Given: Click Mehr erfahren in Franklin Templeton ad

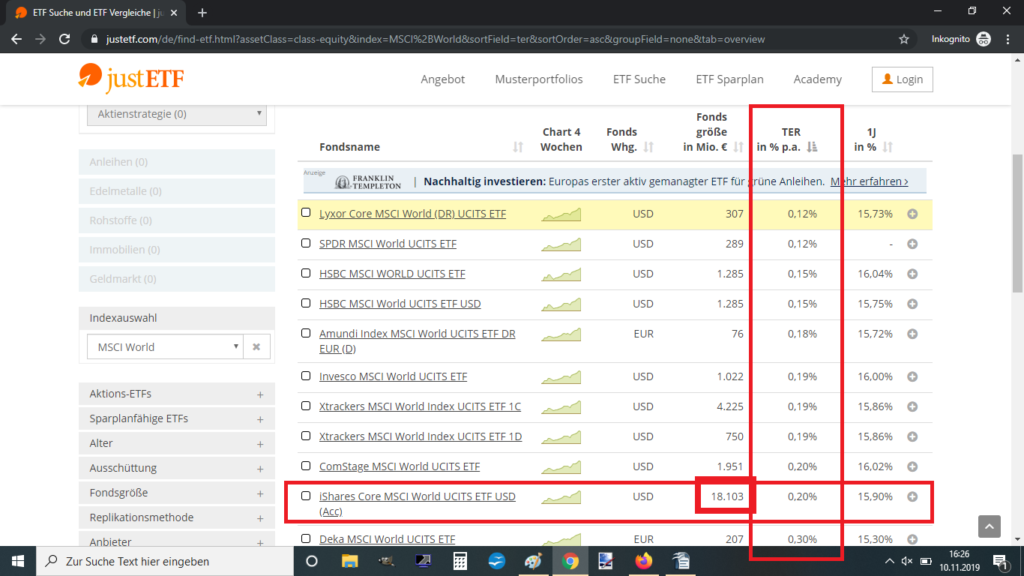Looking at the screenshot, I should pos(869,182).
